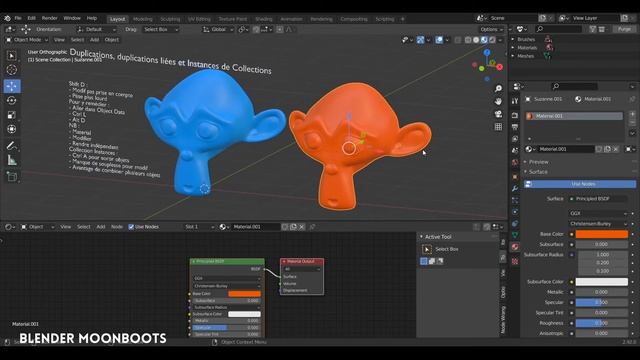The width and height of the screenshot is (640, 360).
Task: Click the viewport zoom magnifier icon
Action: 498,88
